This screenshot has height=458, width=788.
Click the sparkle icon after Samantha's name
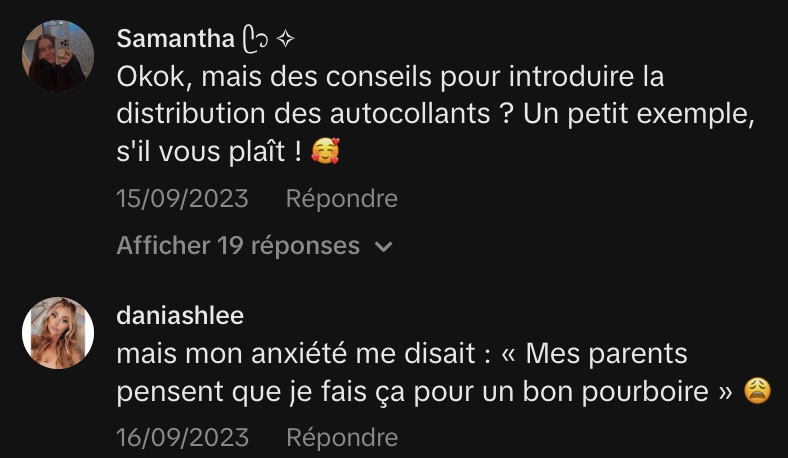pyautogui.click(x=285, y=40)
